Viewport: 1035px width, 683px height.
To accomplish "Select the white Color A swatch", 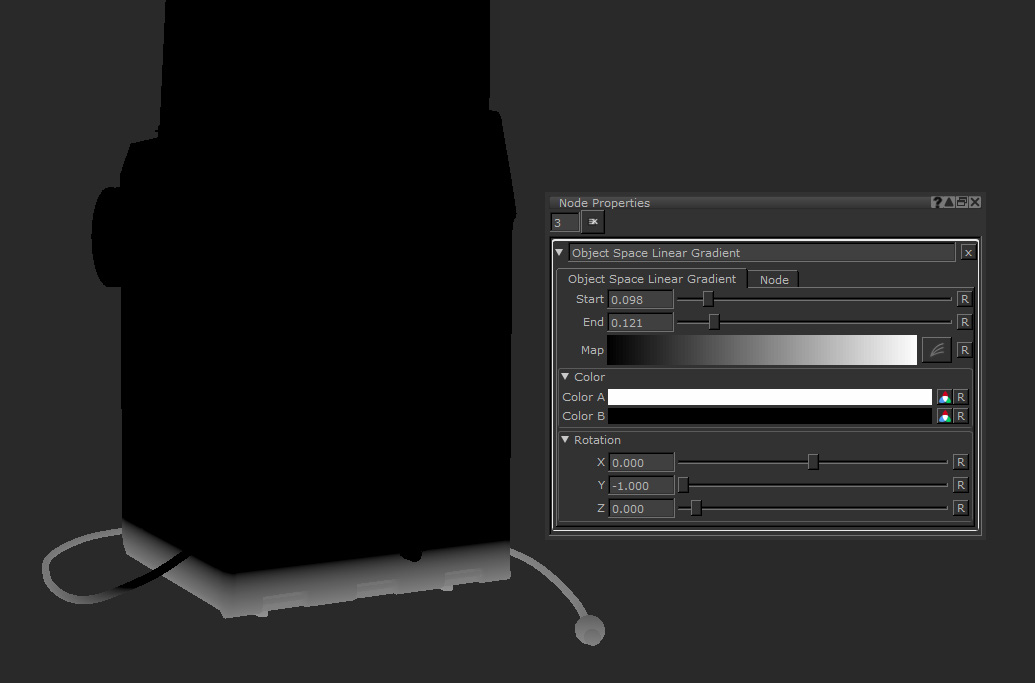I will coord(770,396).
